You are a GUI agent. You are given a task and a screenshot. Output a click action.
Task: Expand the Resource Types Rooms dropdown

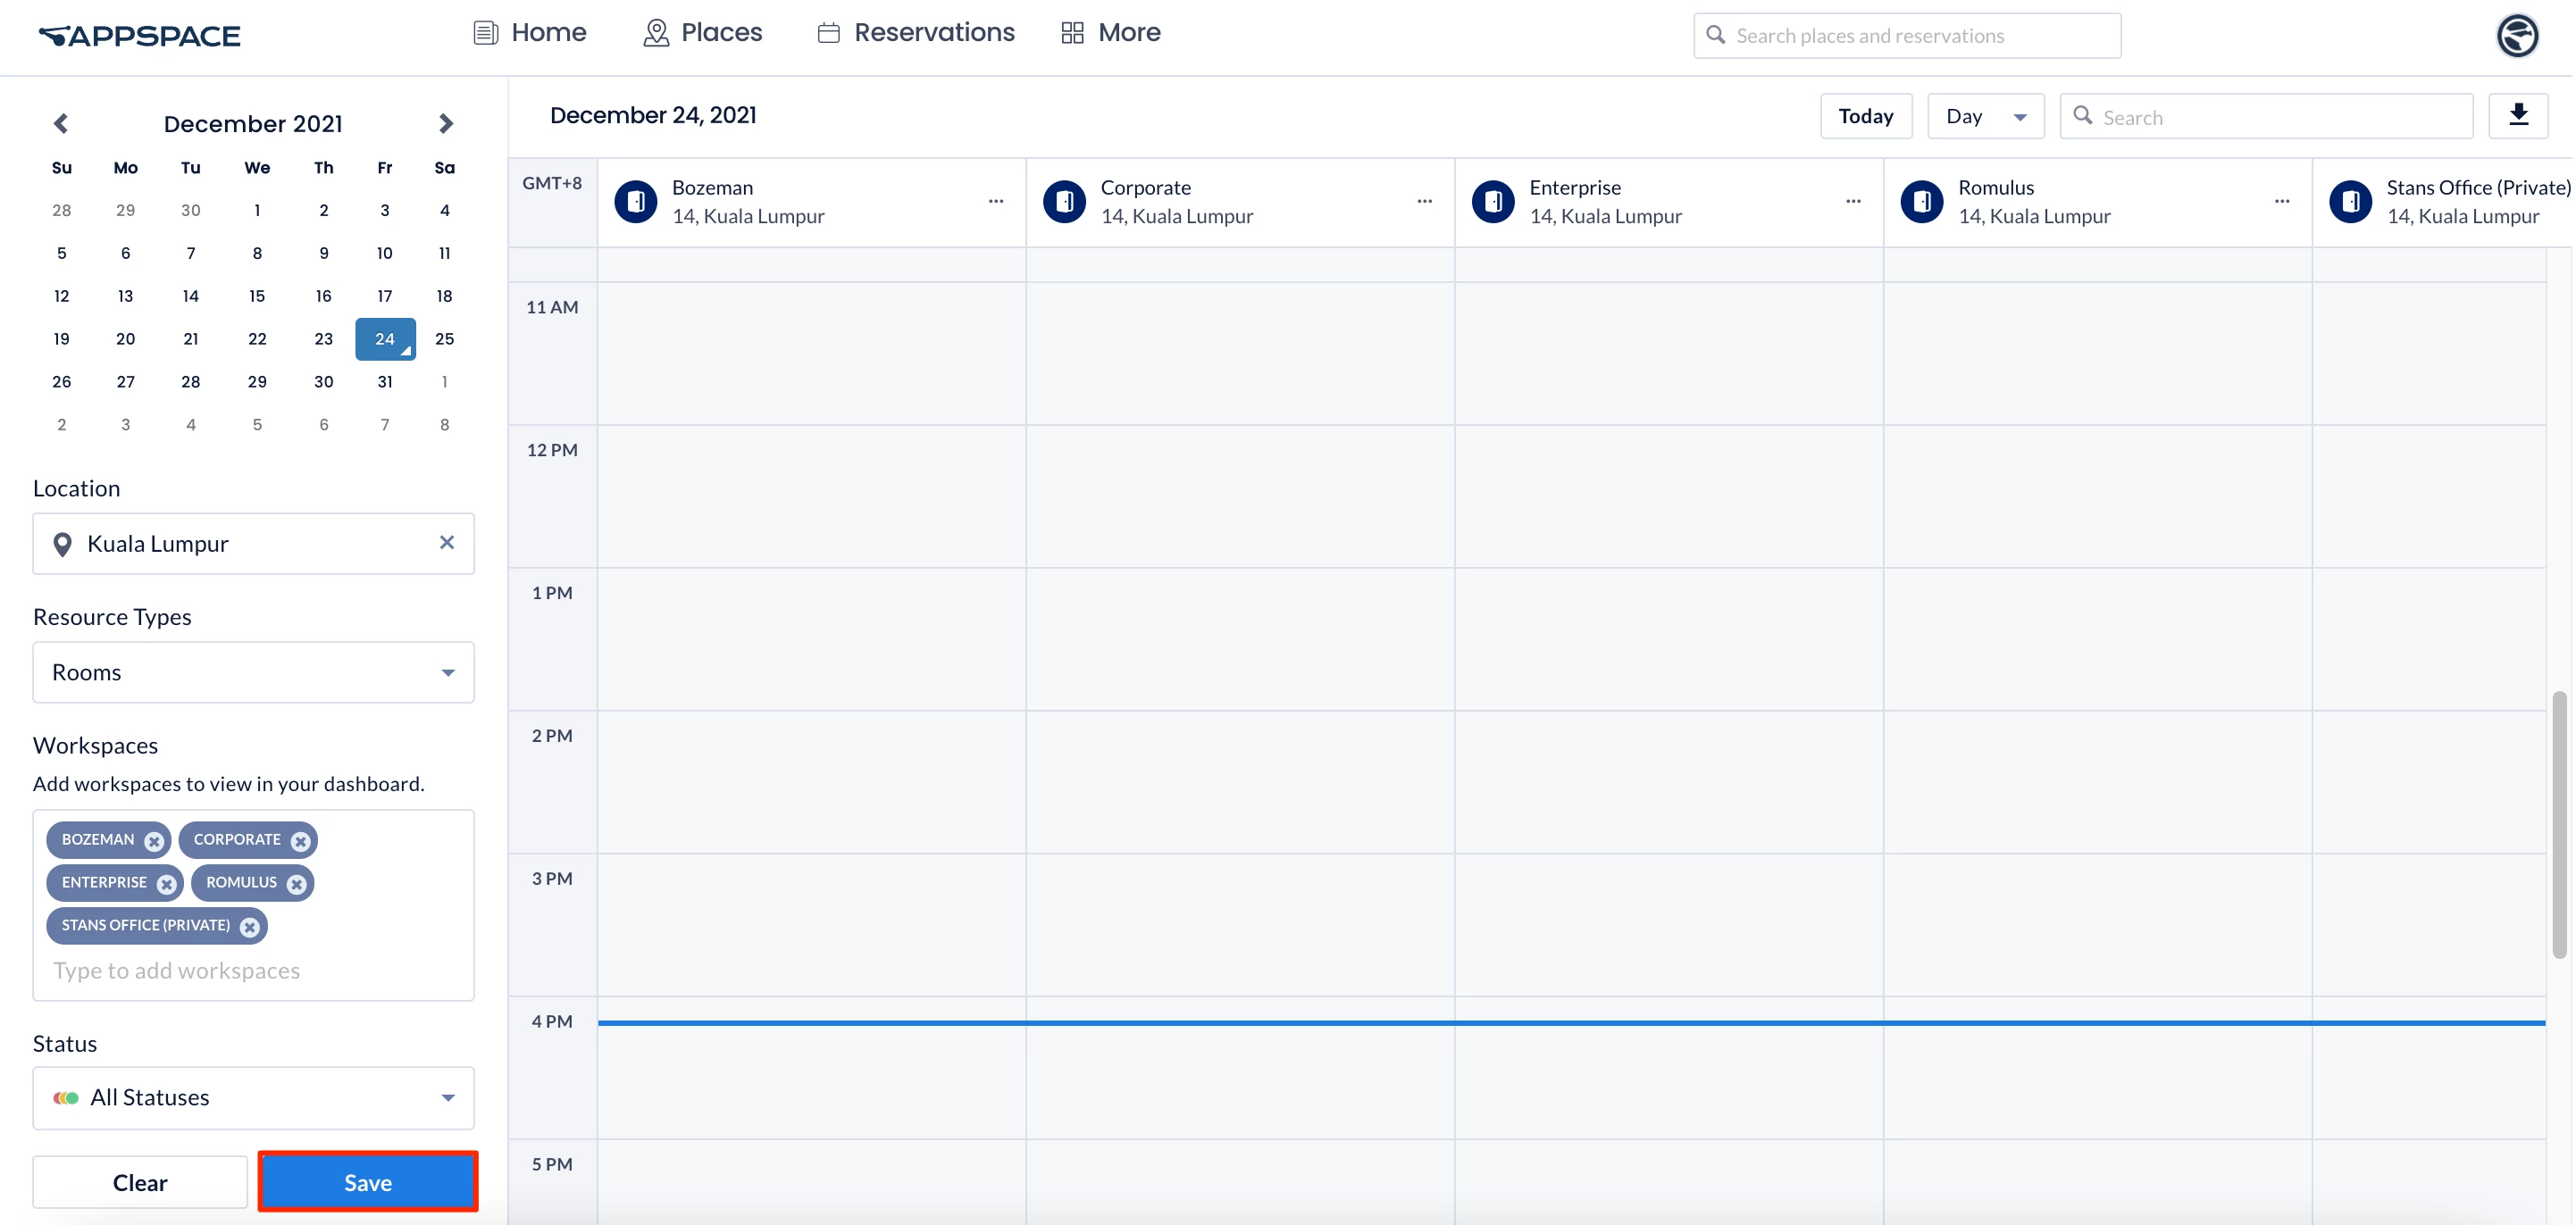[253, 672]
